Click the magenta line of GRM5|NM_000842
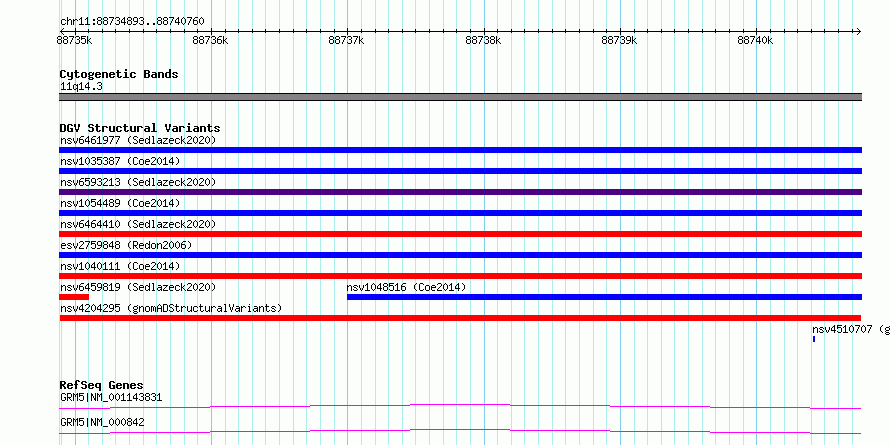Screen dimensions: 890x445 460,431
